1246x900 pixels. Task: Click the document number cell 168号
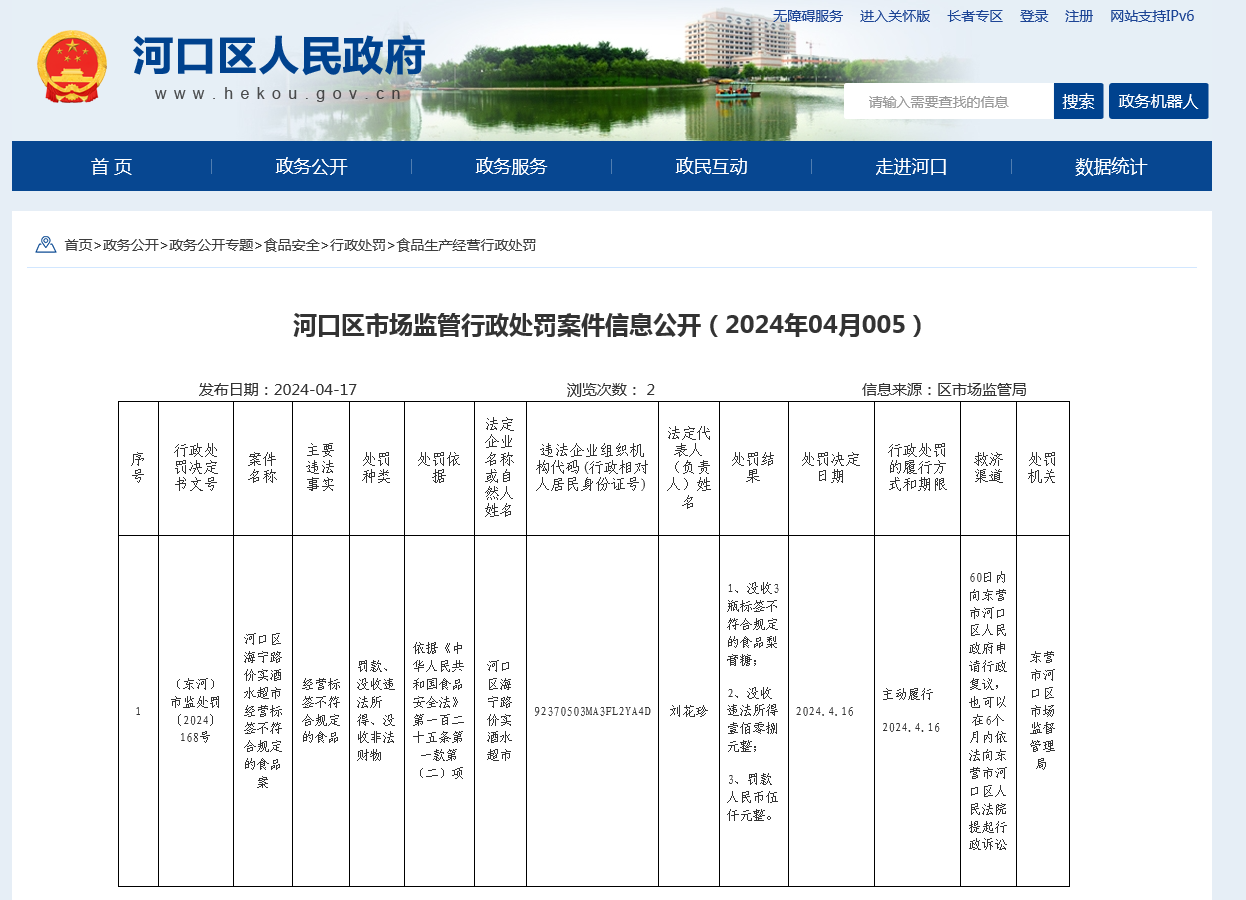click(196, 711)
